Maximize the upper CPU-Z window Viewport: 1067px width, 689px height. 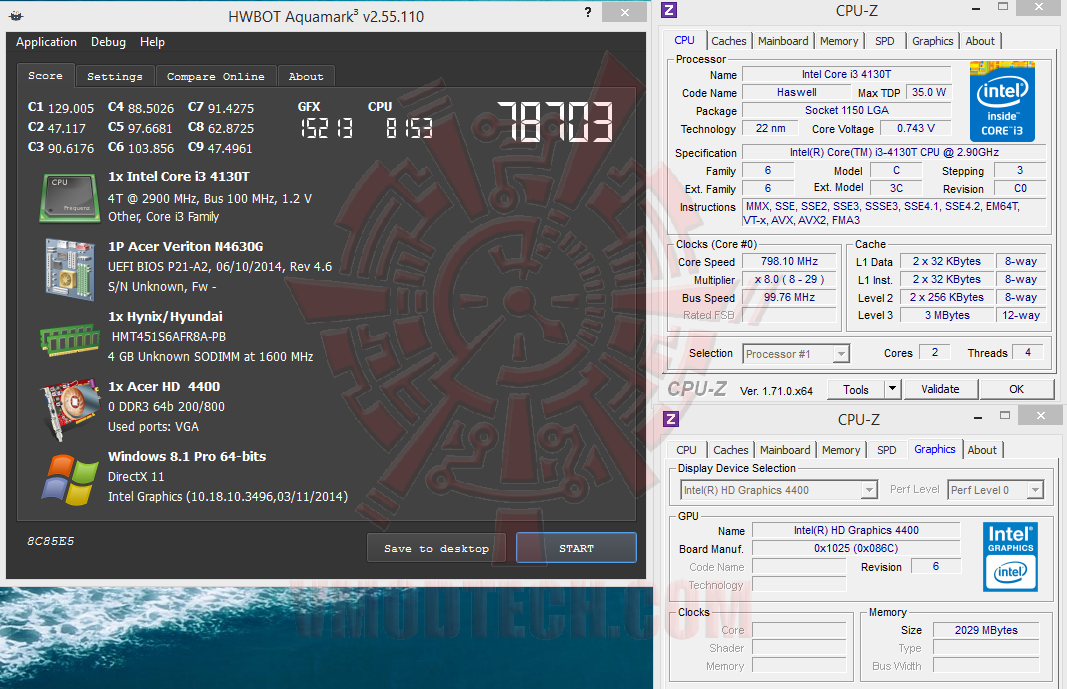click(x=1002, y=7)
